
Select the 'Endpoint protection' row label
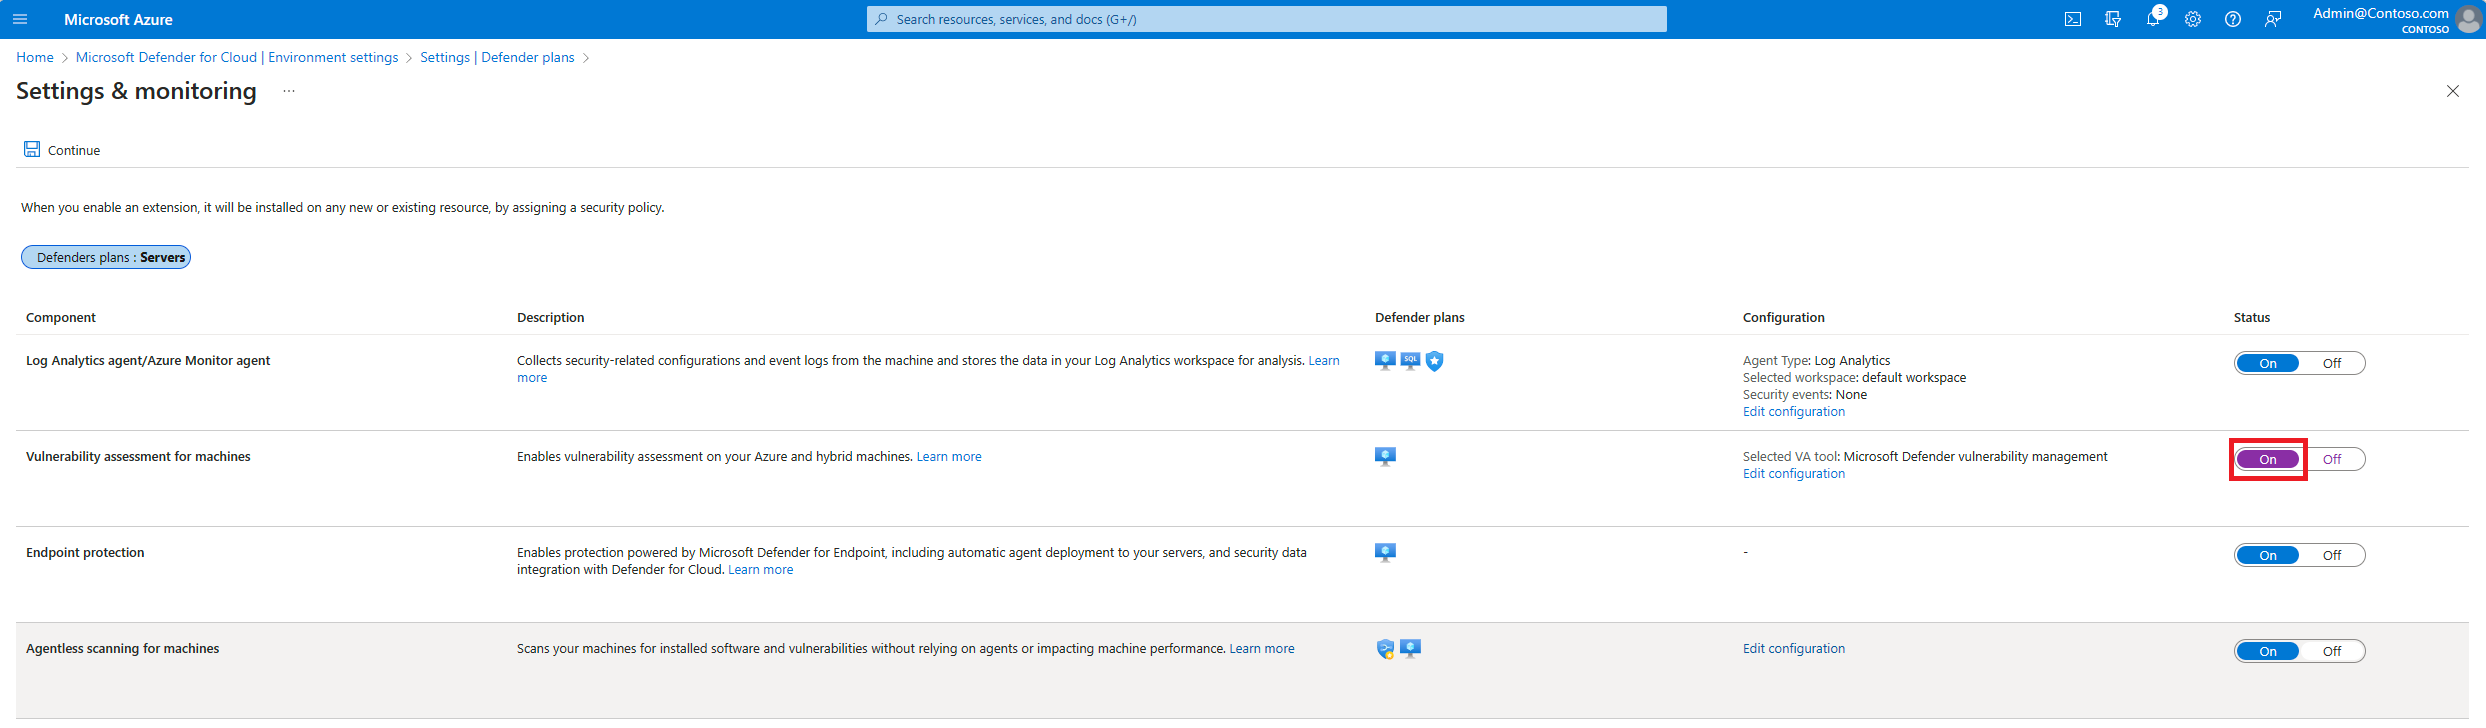click(x=85, y=553)
